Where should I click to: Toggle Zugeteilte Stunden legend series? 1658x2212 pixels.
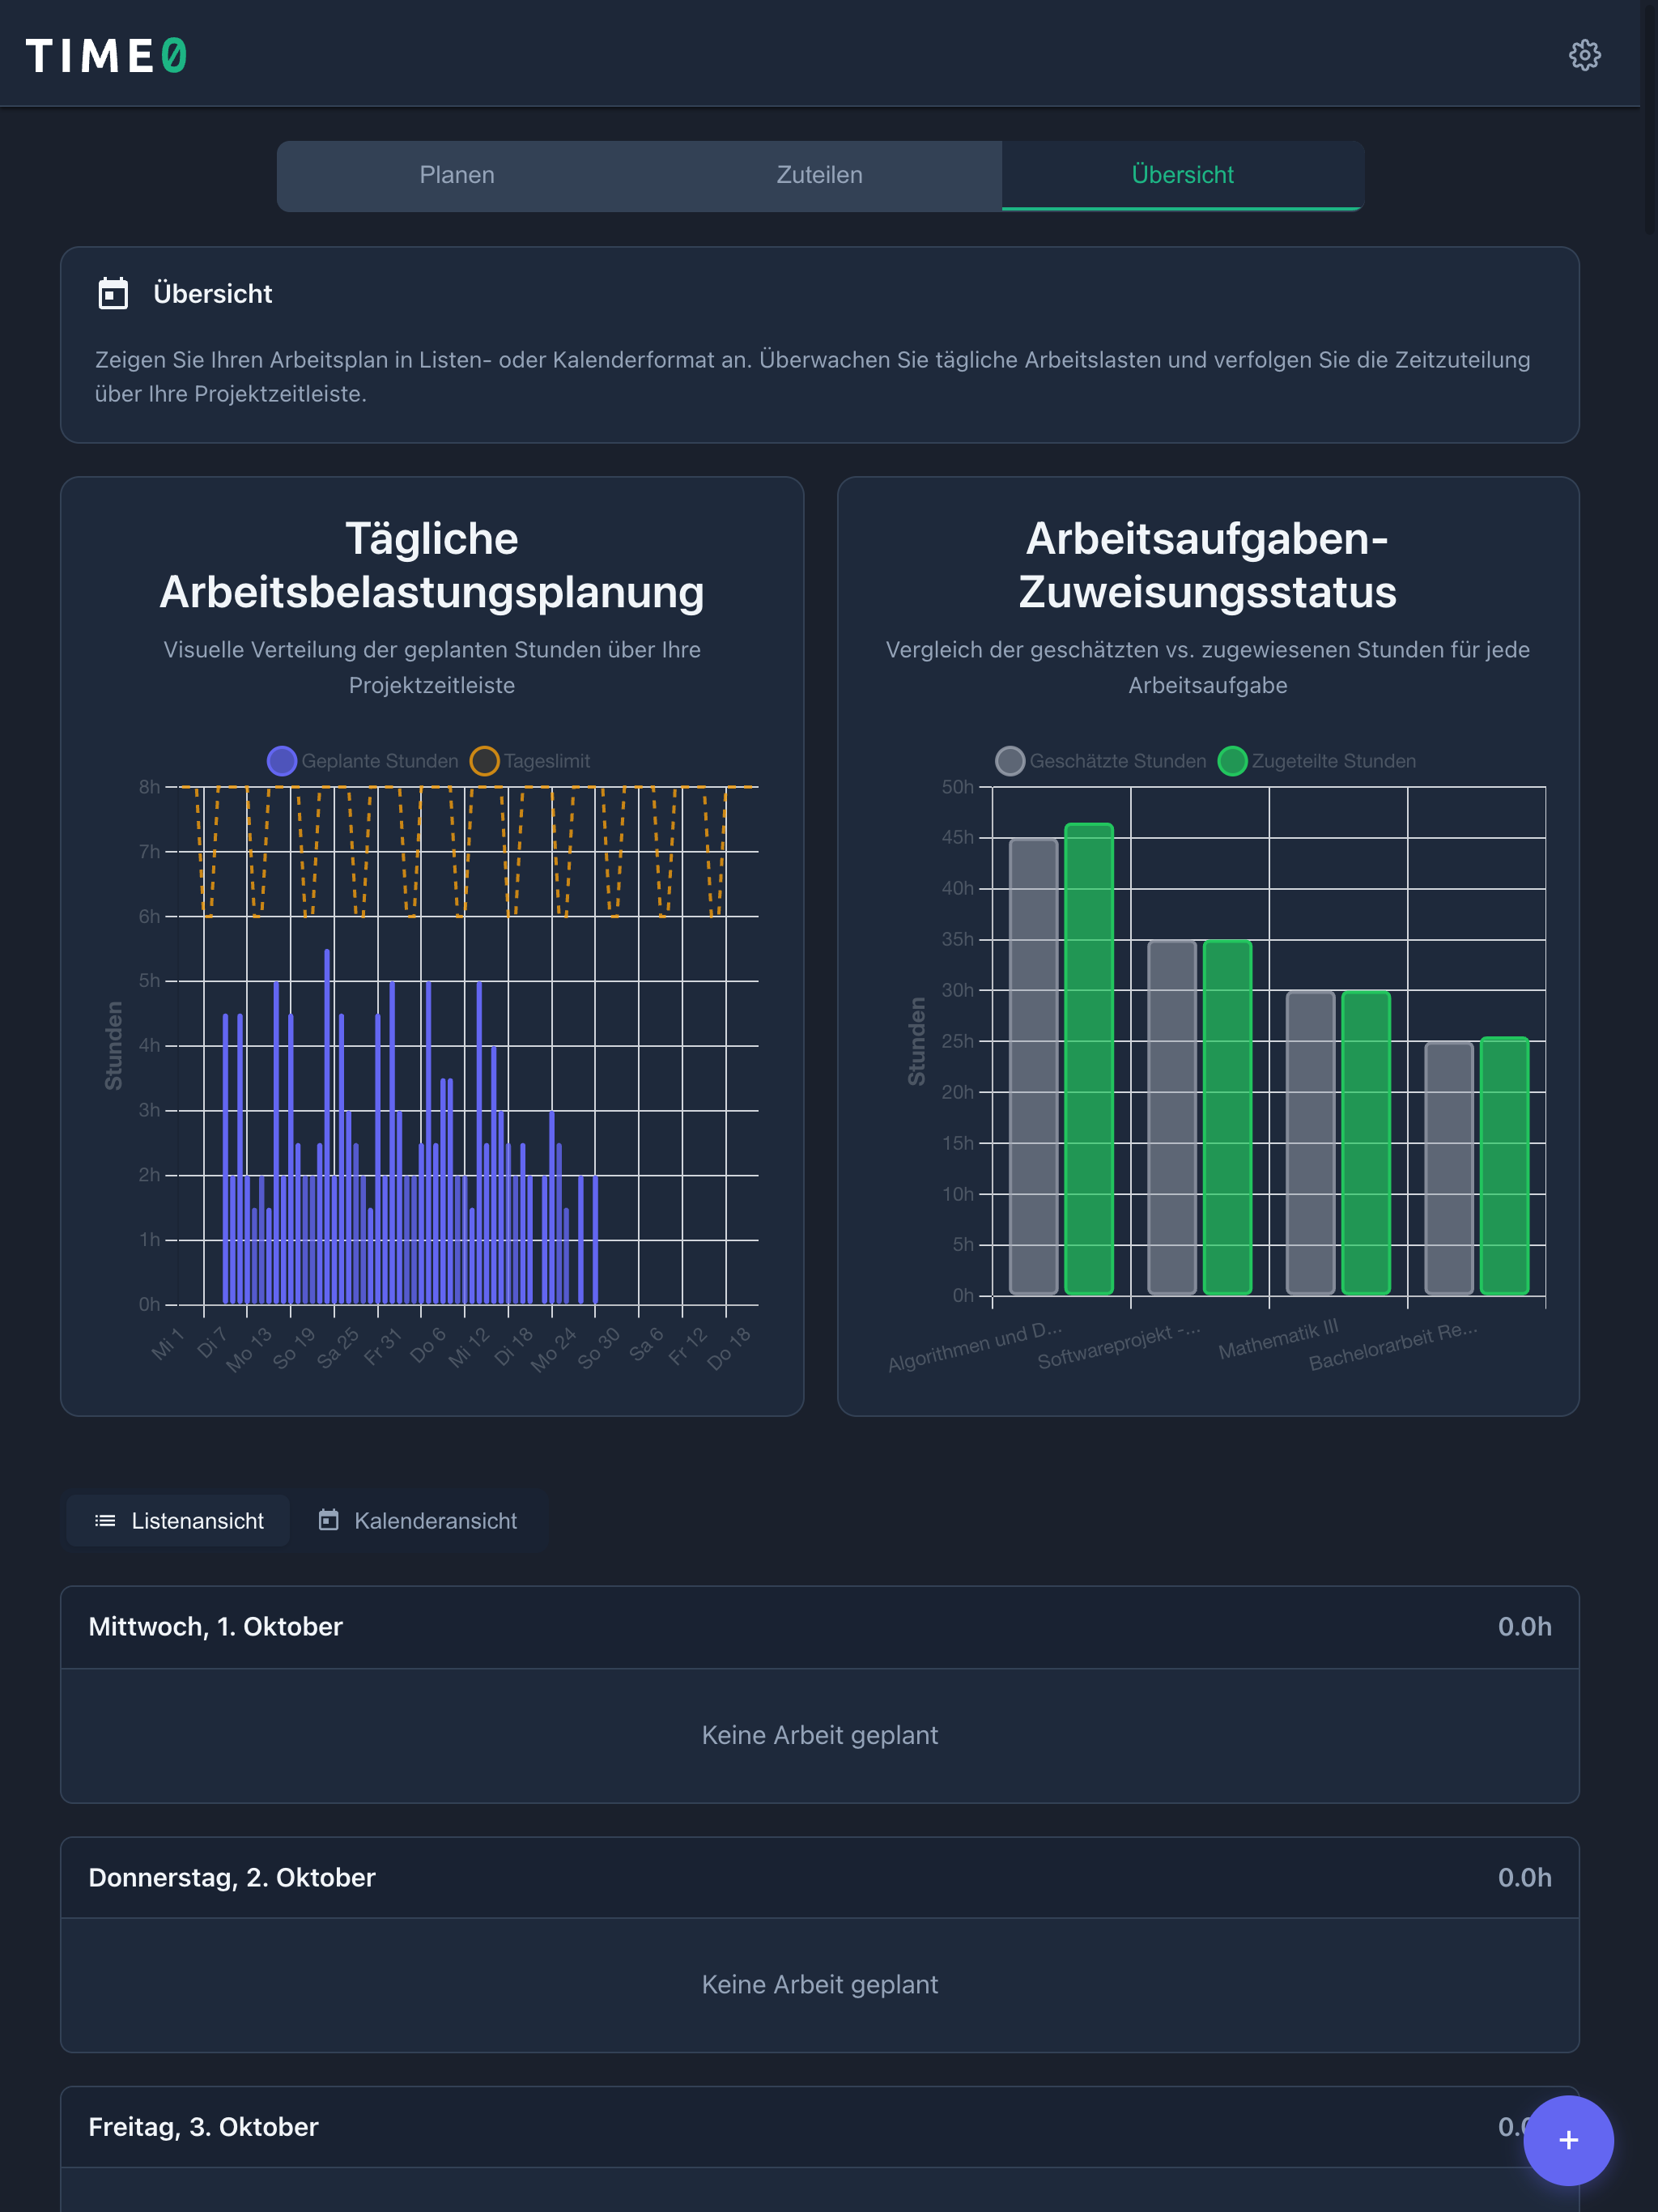(1317, 761)
